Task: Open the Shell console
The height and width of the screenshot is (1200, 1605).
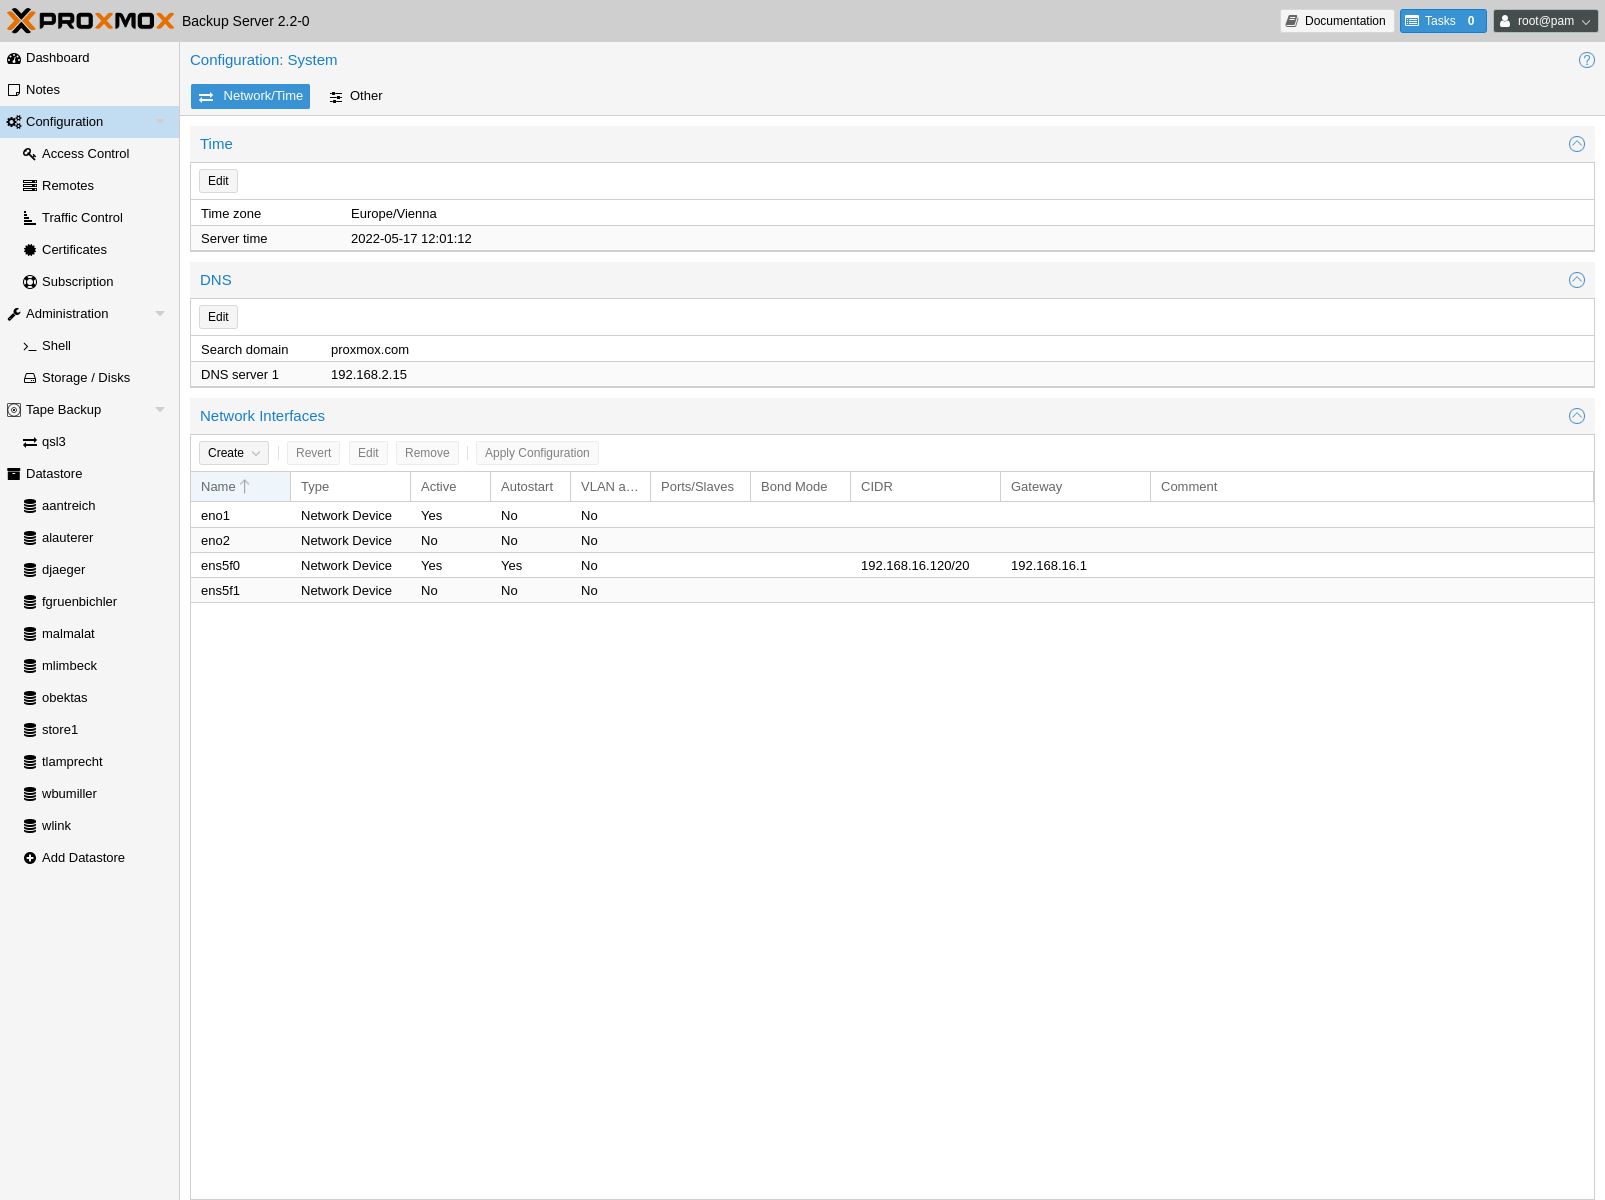Action: [x=56, y=346]
